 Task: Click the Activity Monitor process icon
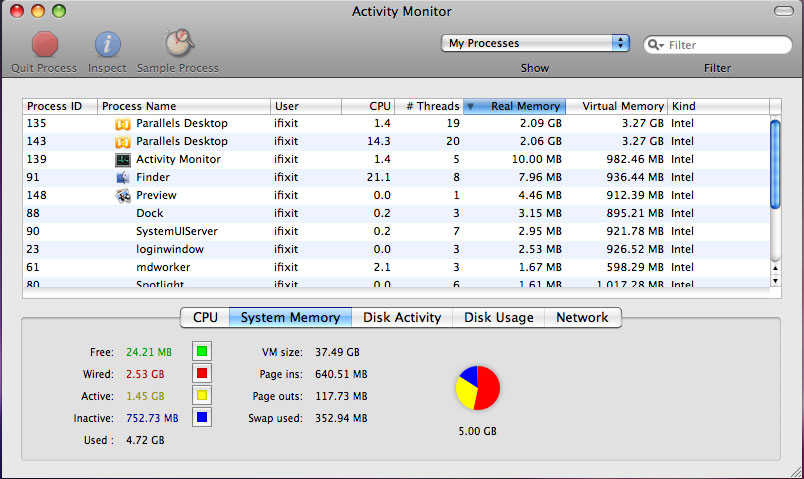[x=123, y=159]
